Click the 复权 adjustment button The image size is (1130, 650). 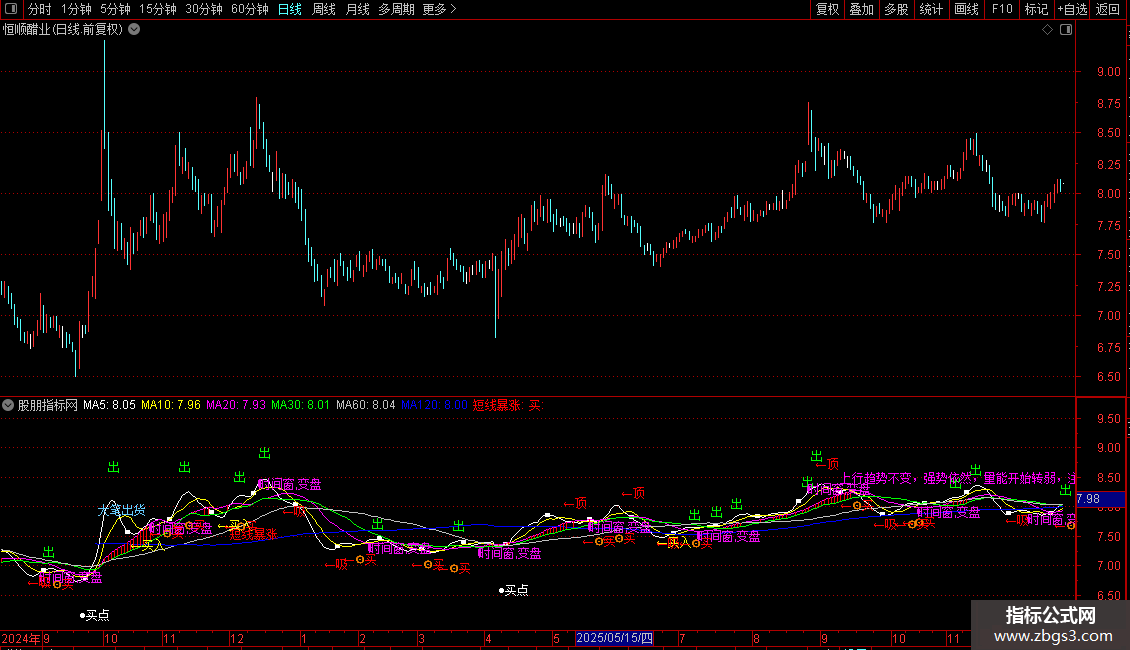pos(827,9)
